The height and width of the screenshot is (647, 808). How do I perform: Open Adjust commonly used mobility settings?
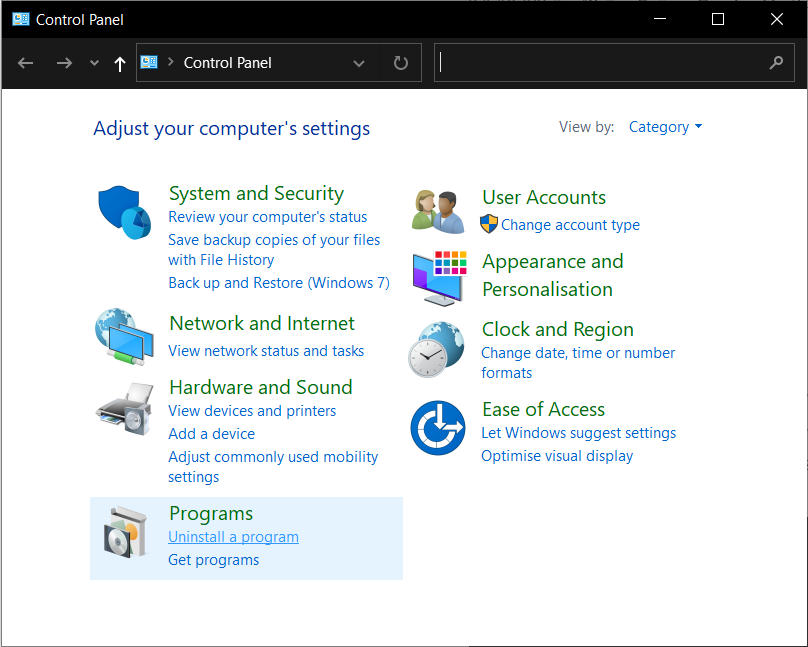click(x=273, y=467)
